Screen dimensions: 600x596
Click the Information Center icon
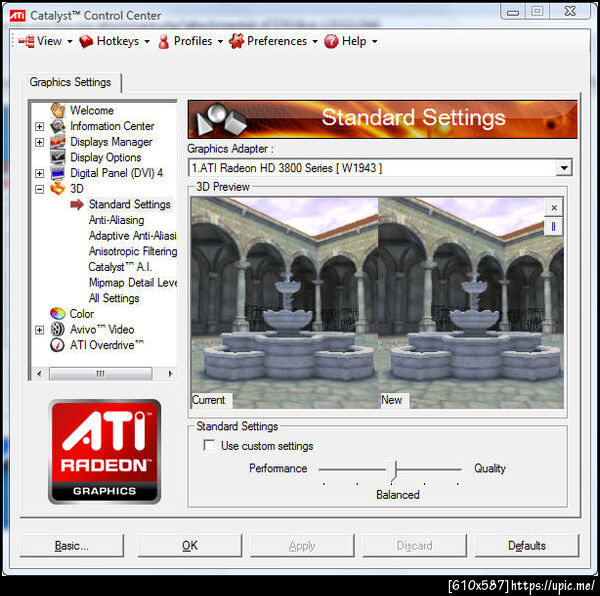pyautogui.click(x=58, y=126)
